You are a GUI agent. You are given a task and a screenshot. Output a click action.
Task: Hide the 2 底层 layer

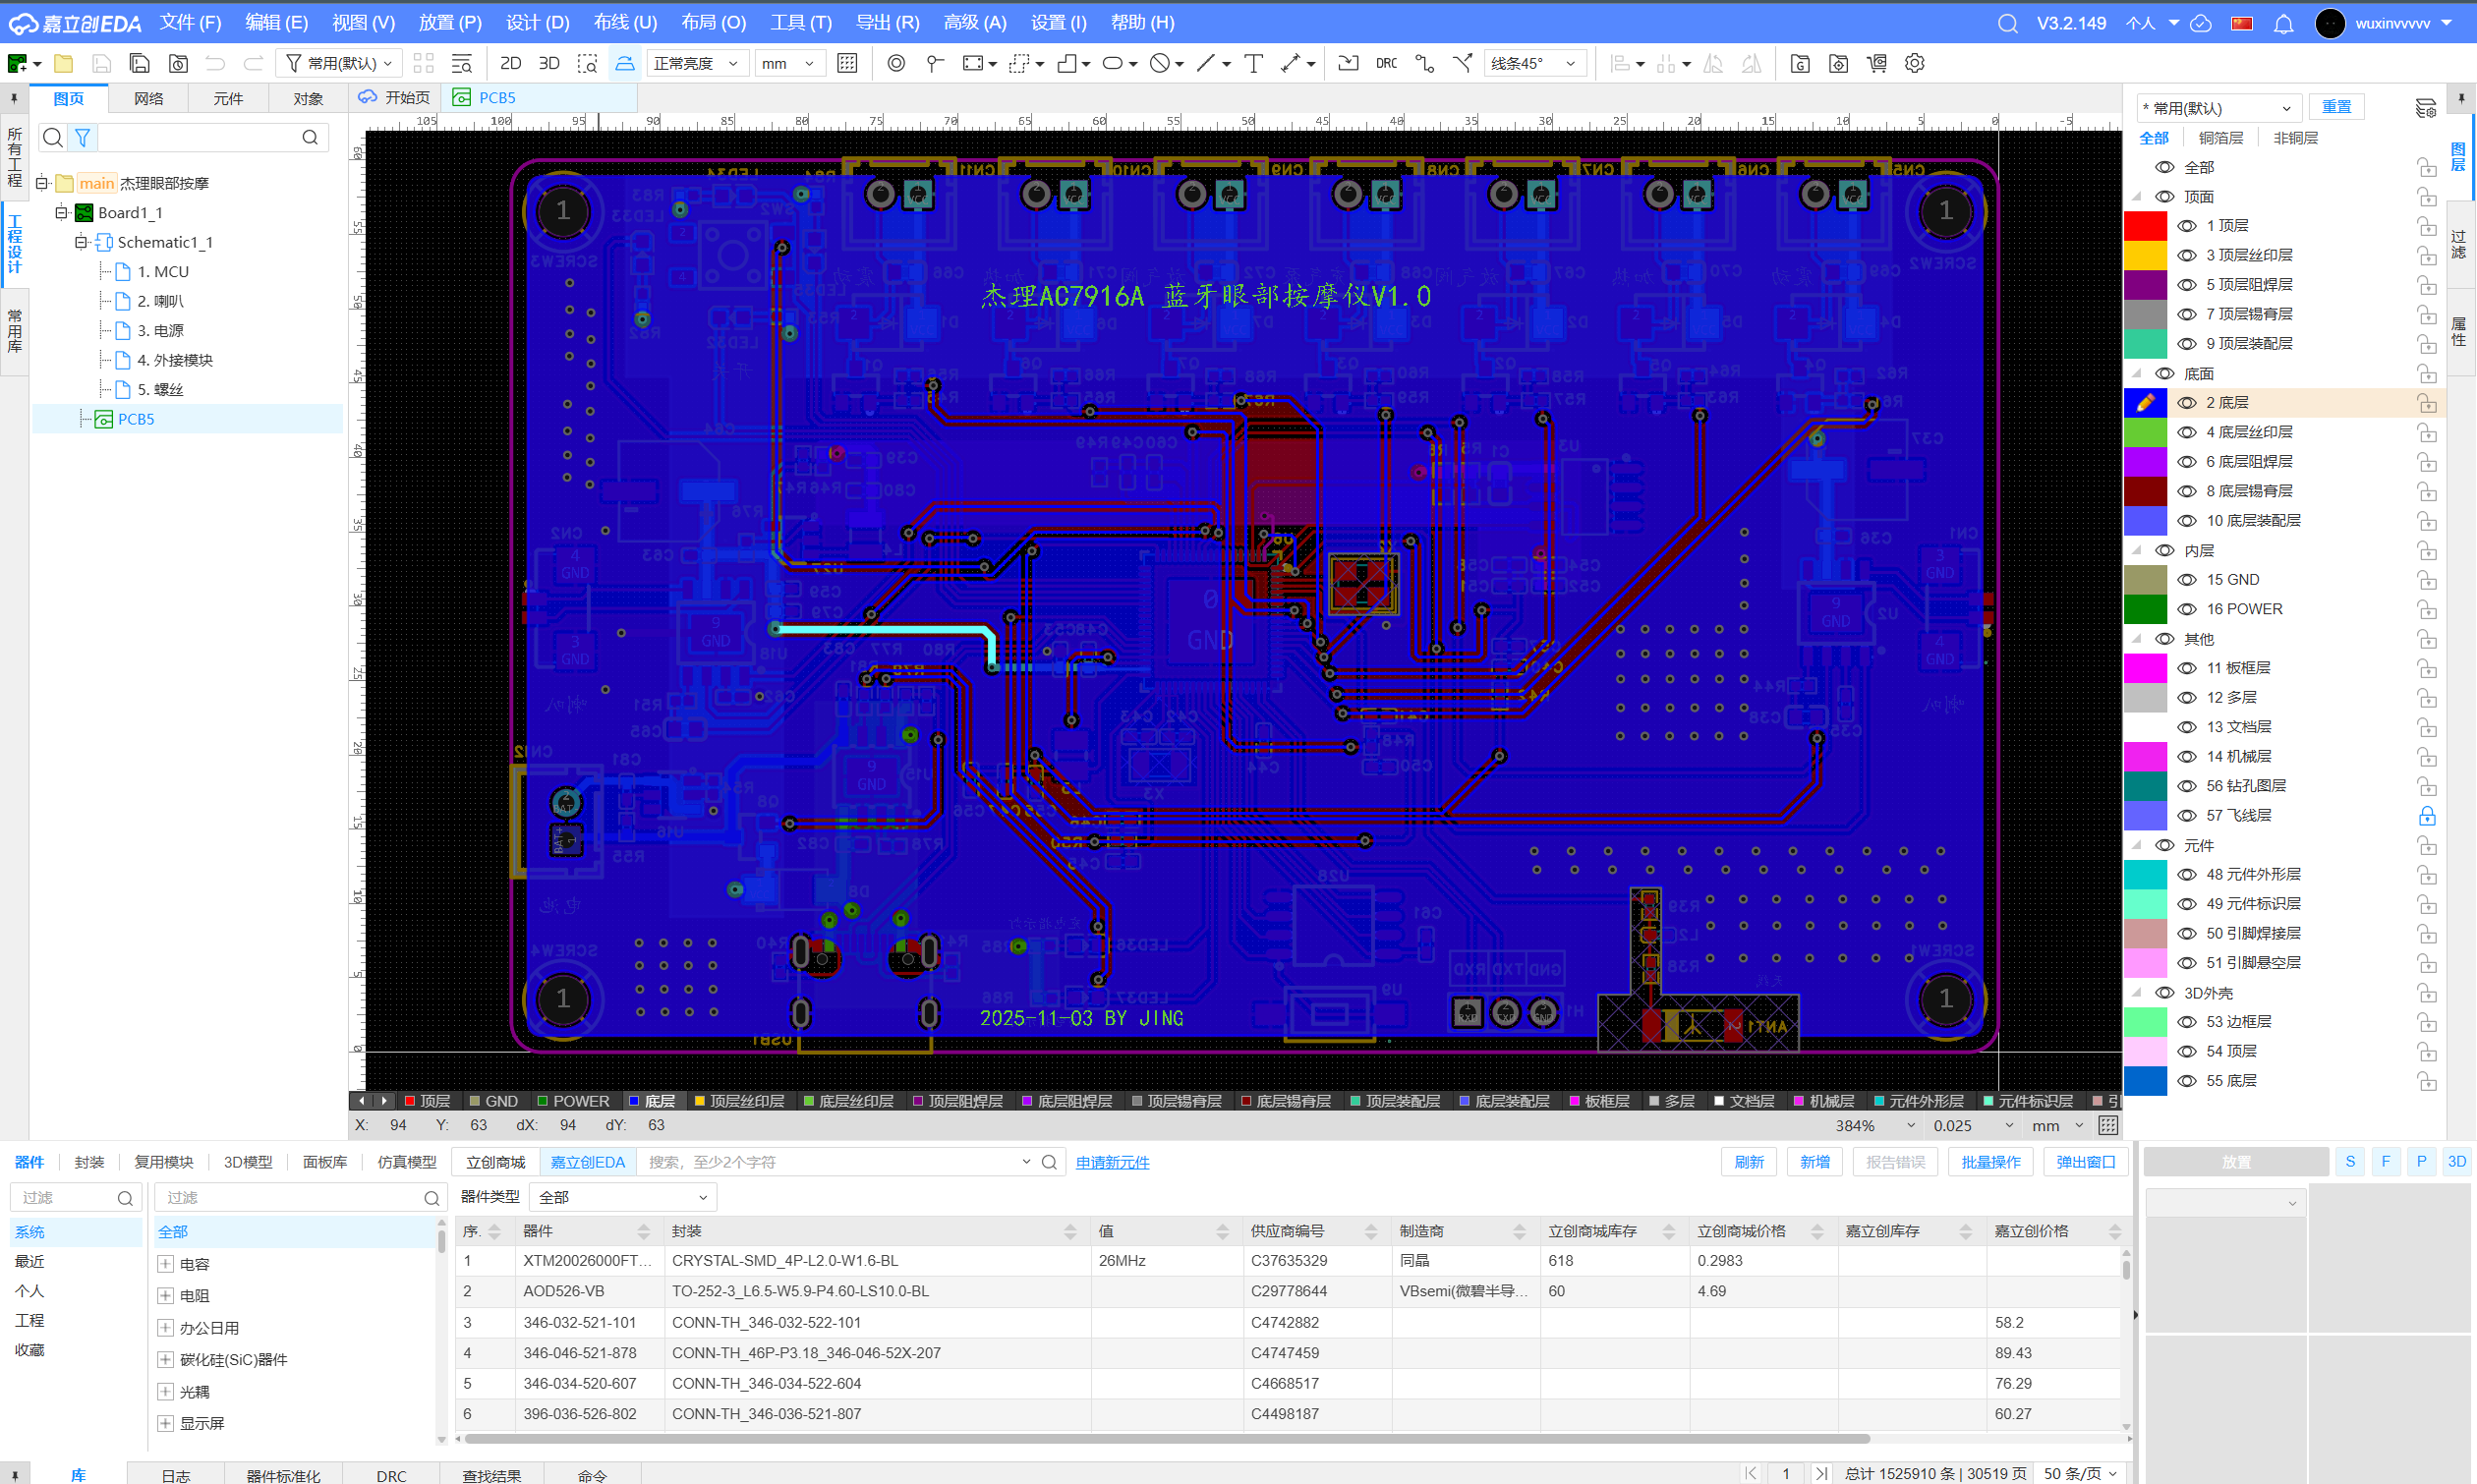point(2187,402)
